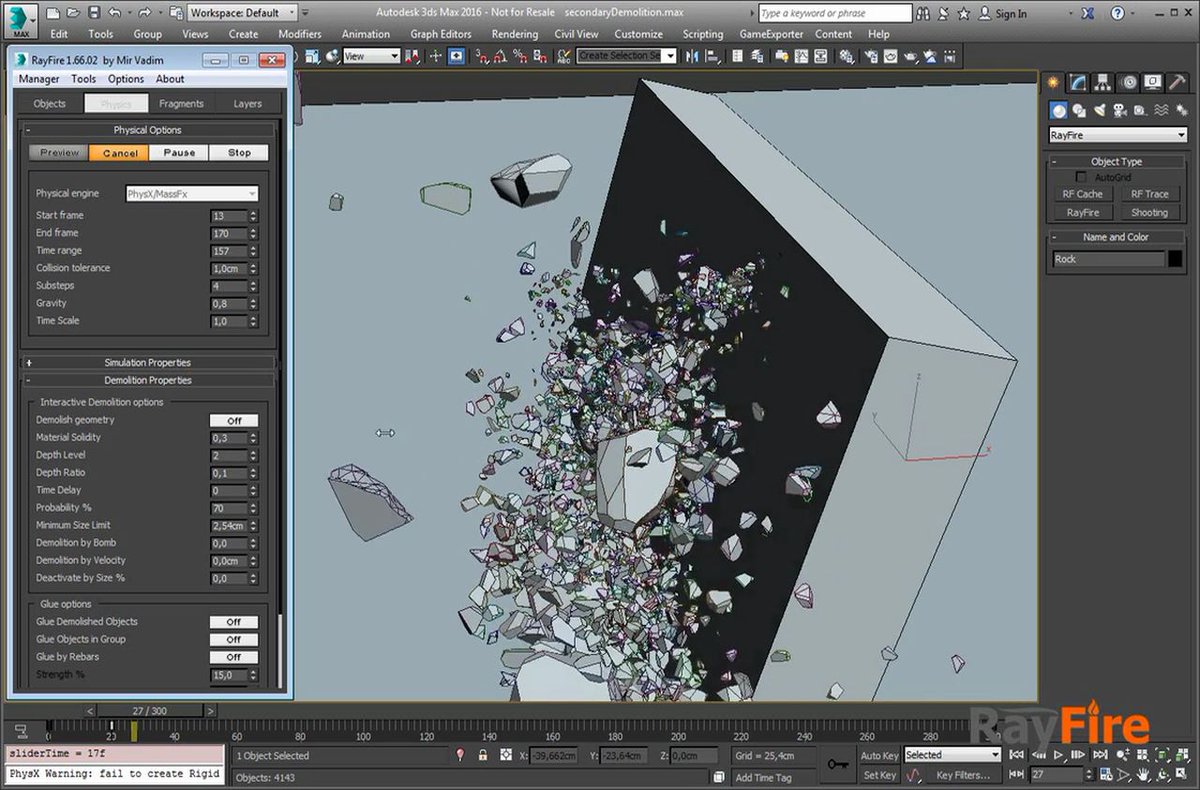Collapse the Demolition Properties rollout
The width and height of the screenshot is (1200, 790).
pyautogui.click(x=147, y=380)
